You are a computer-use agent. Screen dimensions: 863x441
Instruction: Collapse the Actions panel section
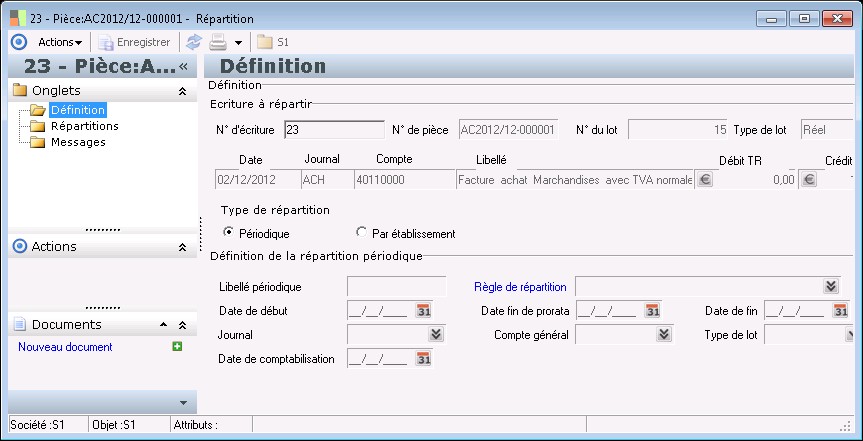(x=183, y=247)
